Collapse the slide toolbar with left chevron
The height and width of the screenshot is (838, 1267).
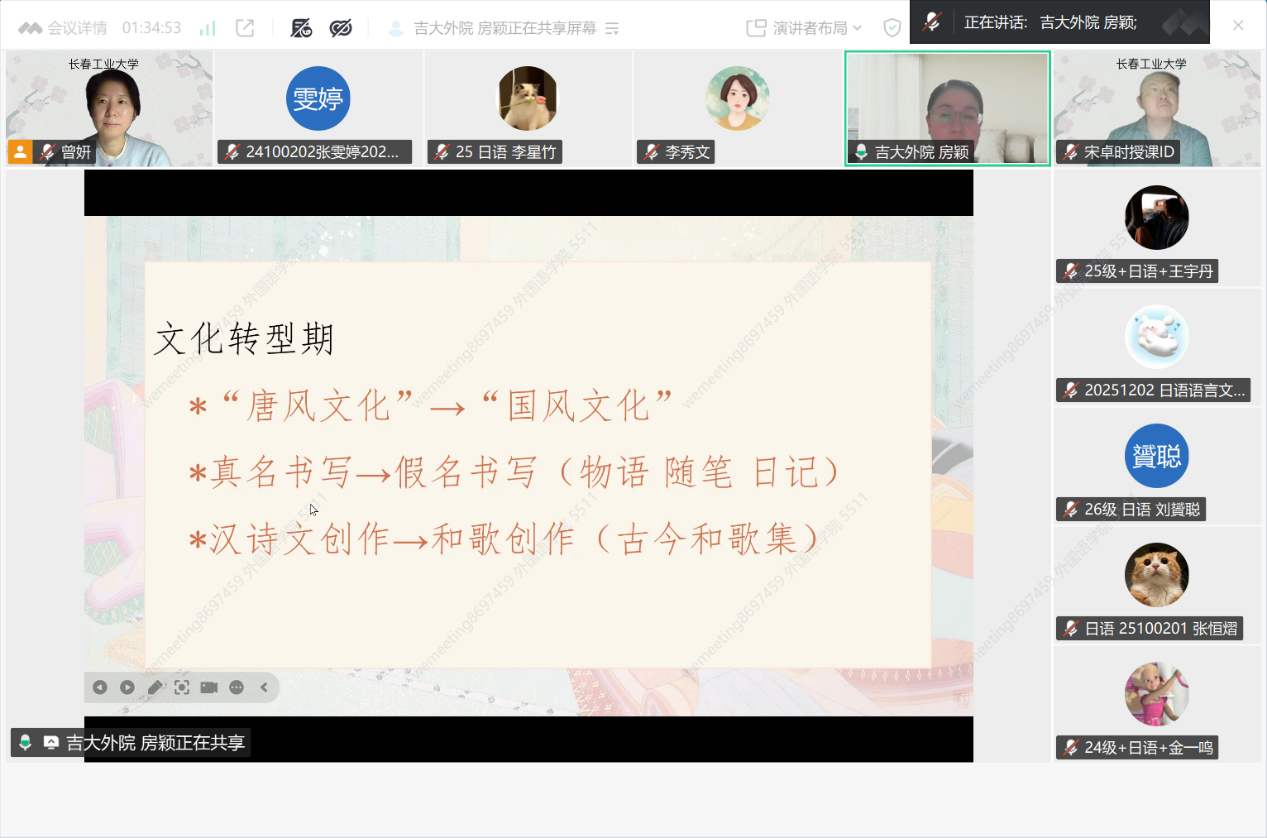pyautogui.click(x=264, y=687)
